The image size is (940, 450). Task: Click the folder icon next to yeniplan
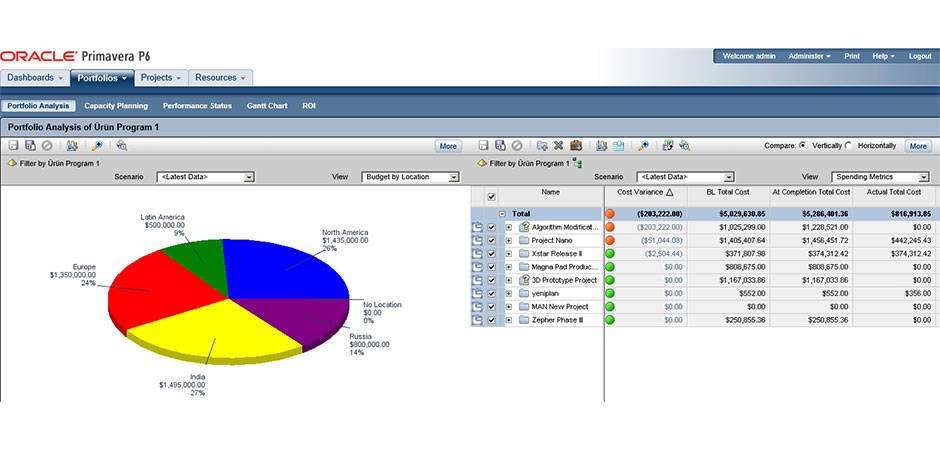pos(525,294)
